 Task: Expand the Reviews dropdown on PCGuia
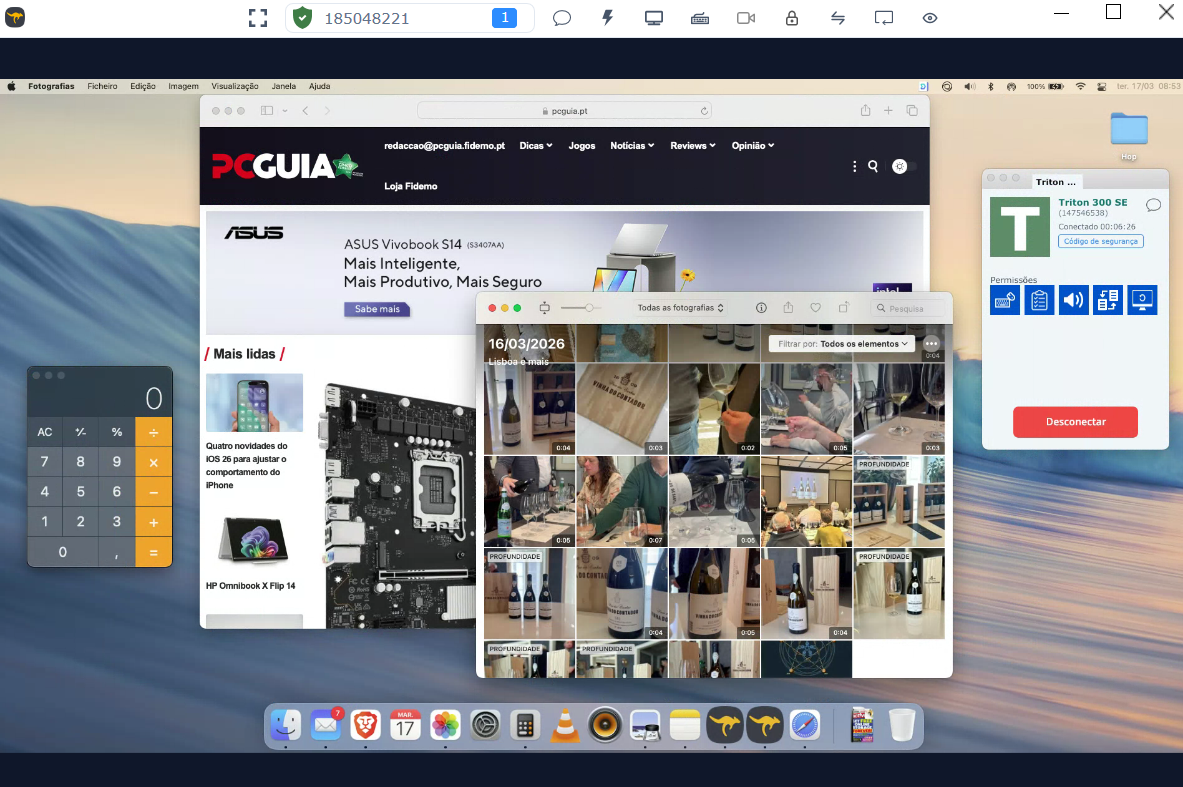pos(693,146)
